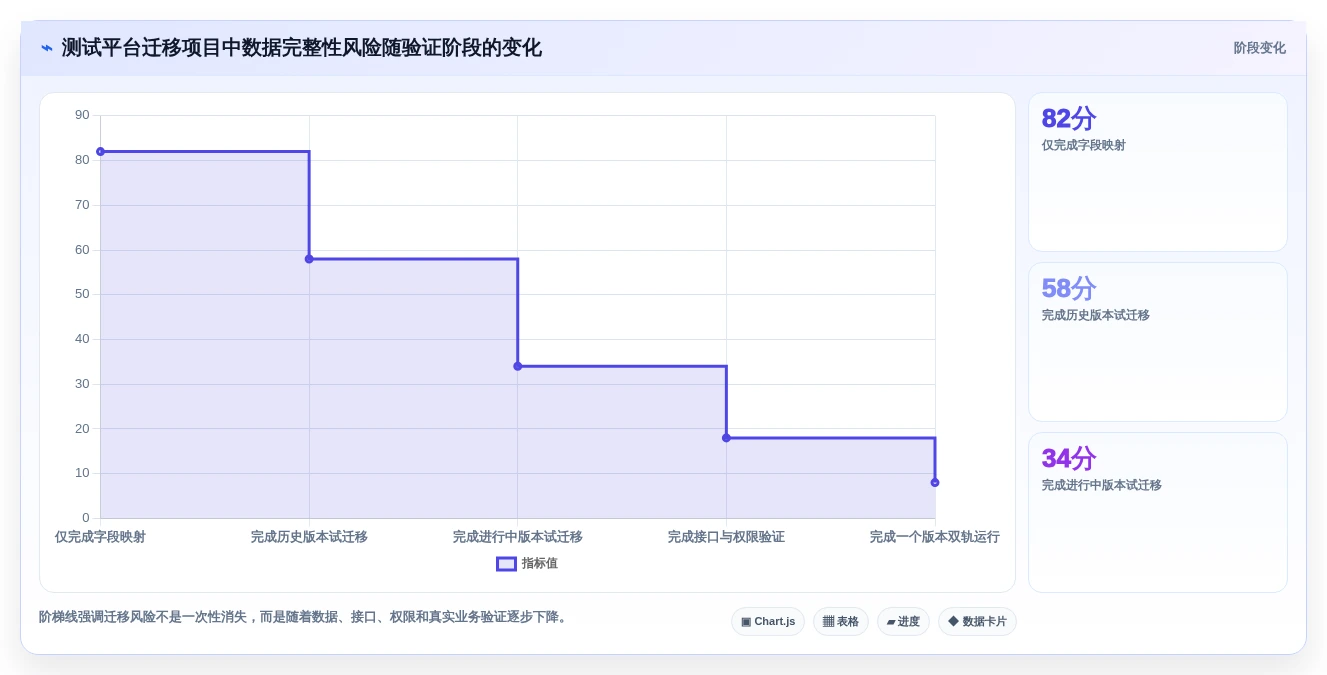Click the data point at value 58

(309, 259)
